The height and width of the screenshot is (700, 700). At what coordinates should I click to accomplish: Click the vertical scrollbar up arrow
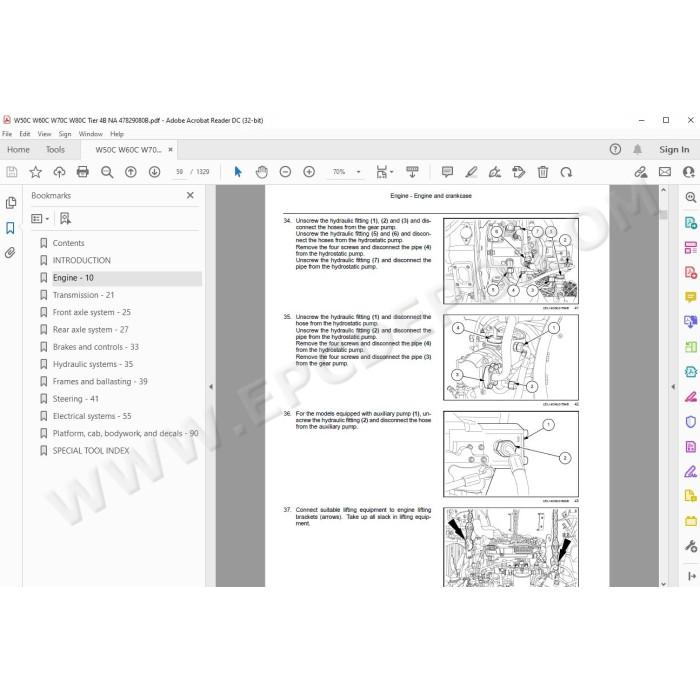pos(663,190)
